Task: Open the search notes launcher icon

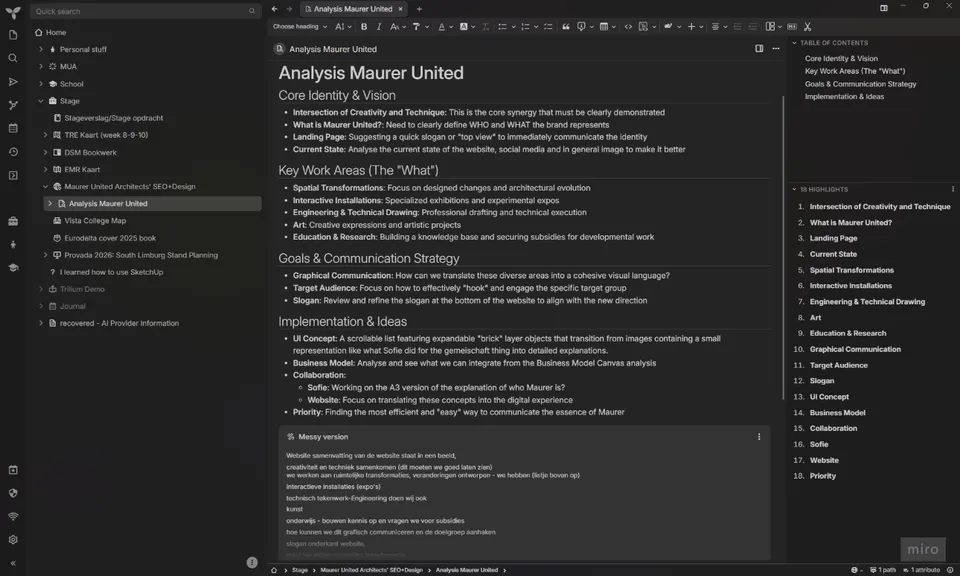Action: coord(13,58)
